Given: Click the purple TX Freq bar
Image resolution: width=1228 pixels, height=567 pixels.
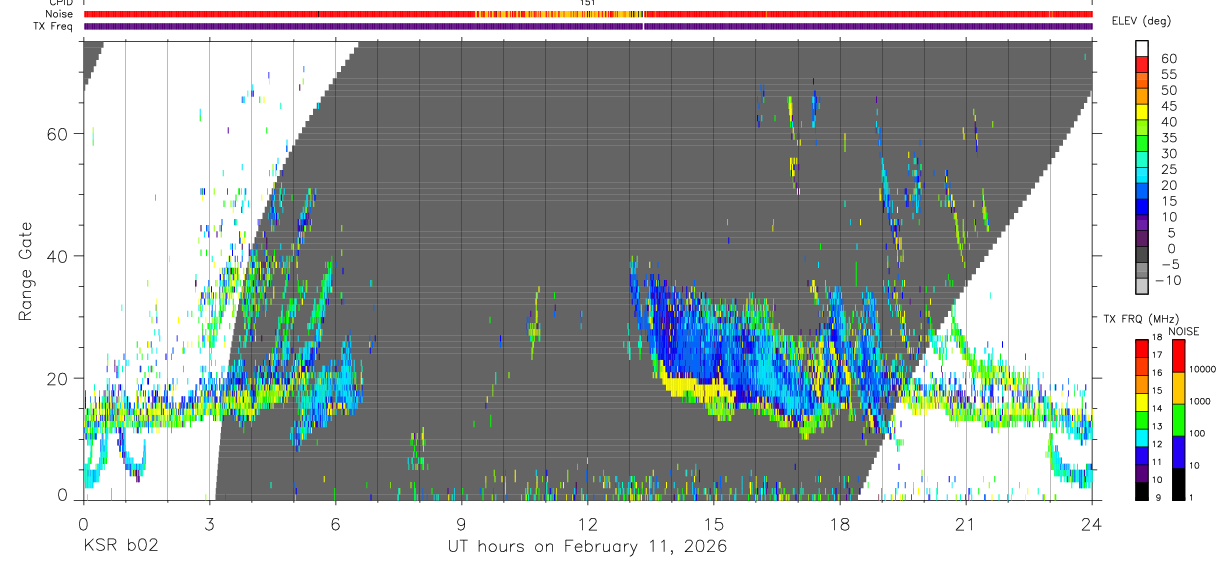Looking at the screenshot, I should tap(588, 26).
